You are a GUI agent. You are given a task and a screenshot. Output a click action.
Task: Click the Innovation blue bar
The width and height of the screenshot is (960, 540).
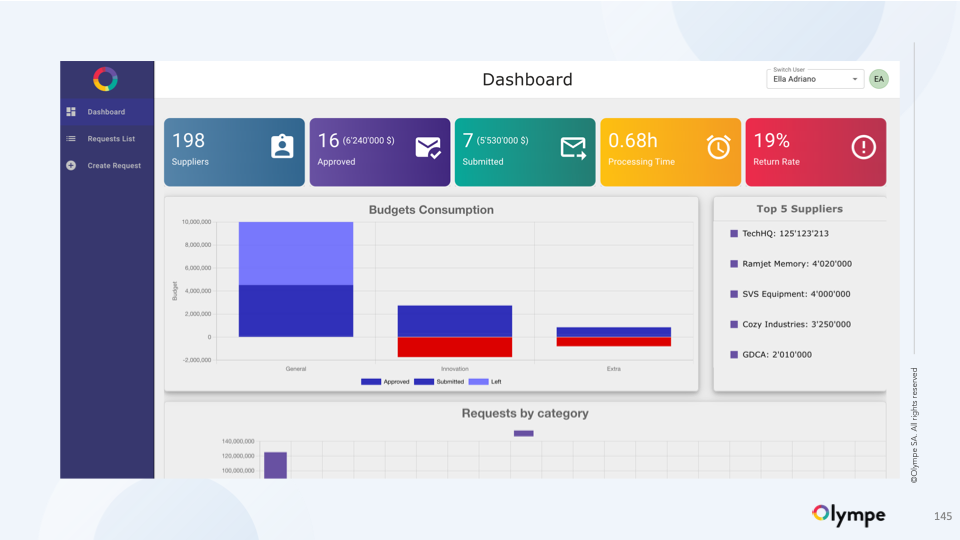click(x=455, y=321)
